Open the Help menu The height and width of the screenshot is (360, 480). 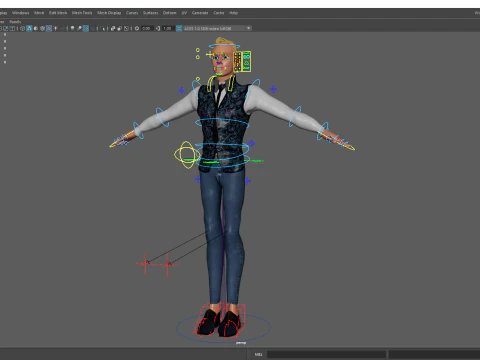click(233, 13)
